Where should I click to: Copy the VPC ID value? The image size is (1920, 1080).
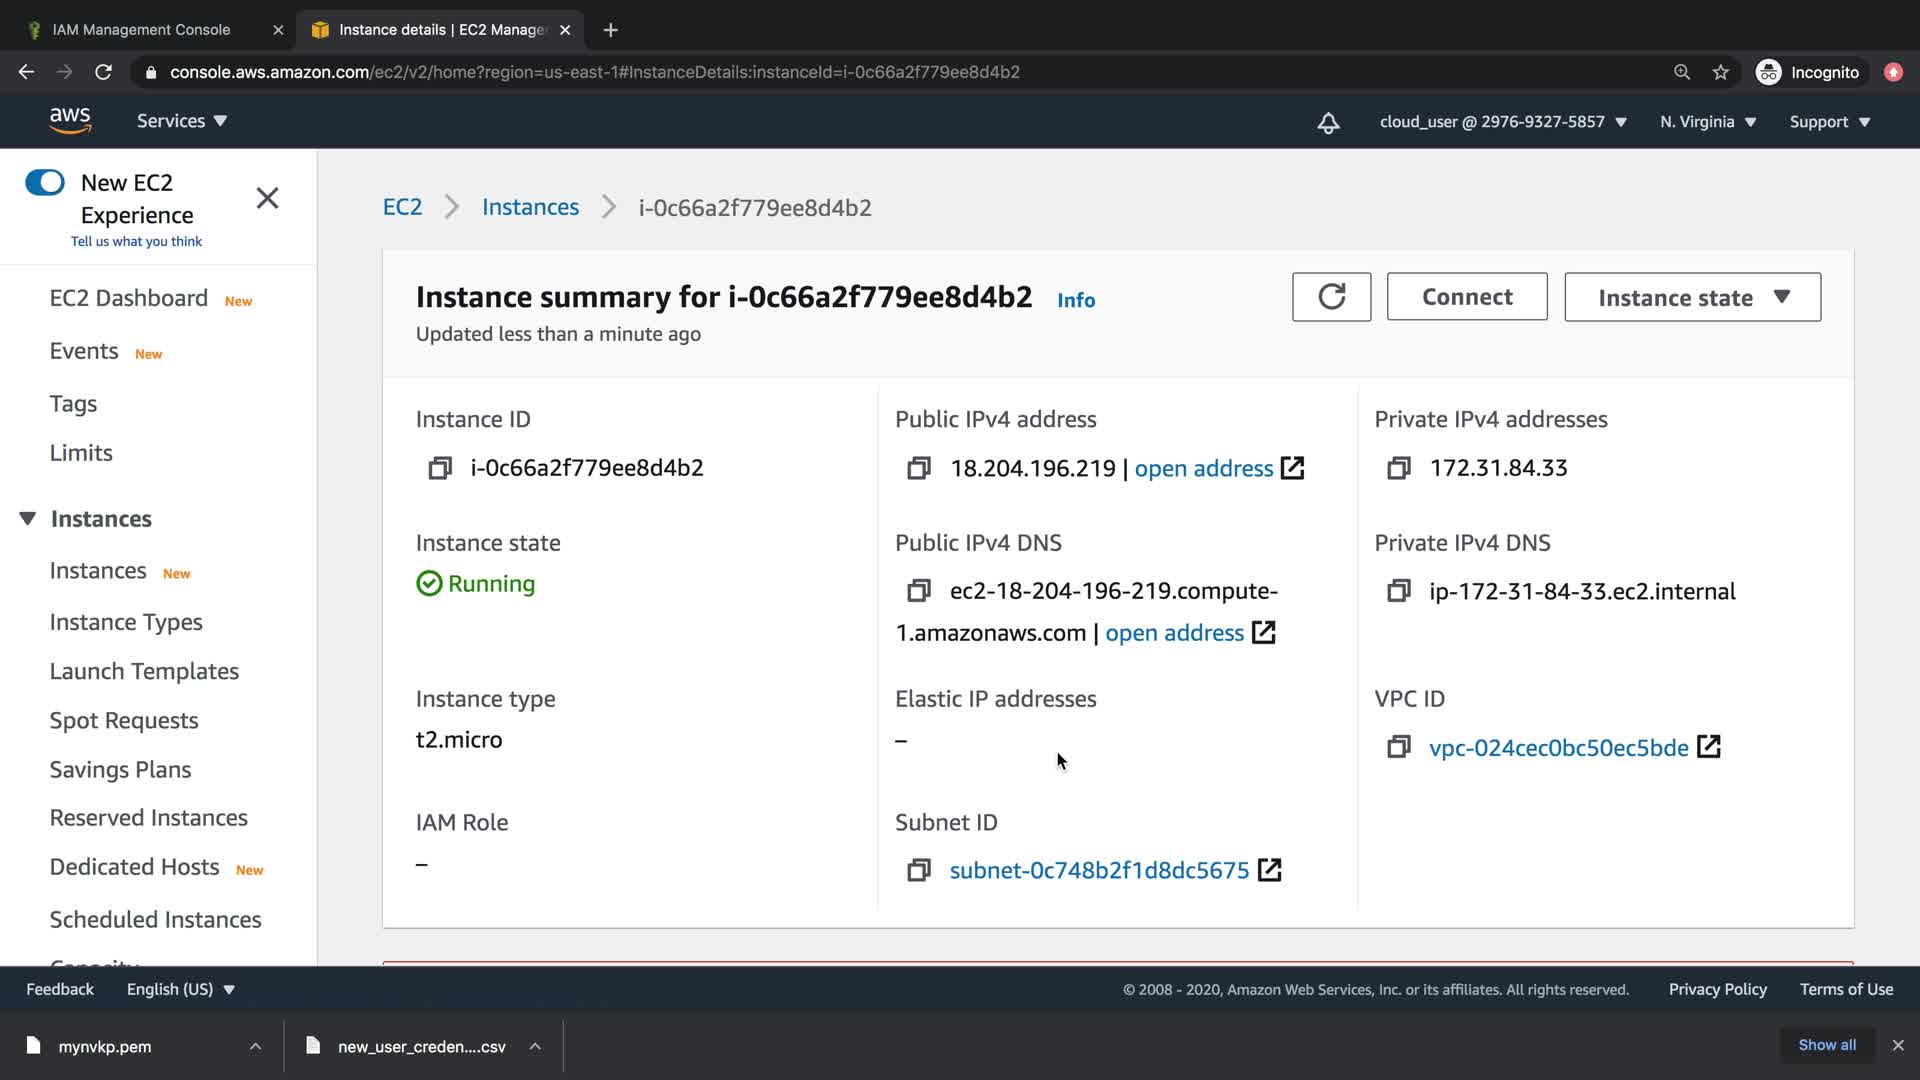[1398, 747]
